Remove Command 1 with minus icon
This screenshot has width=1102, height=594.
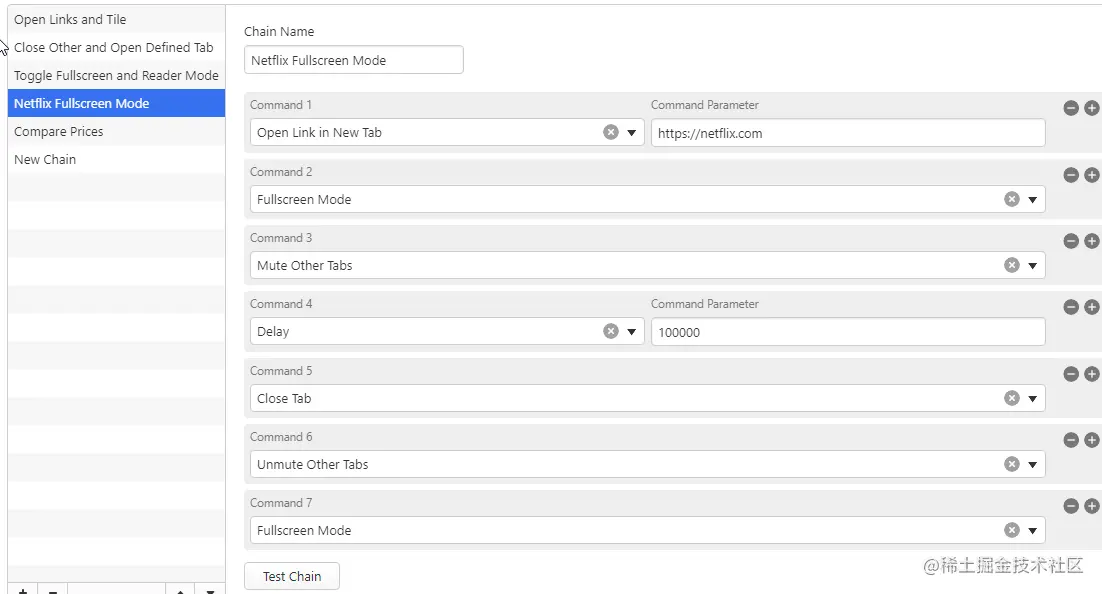(x=1070, y=108)
